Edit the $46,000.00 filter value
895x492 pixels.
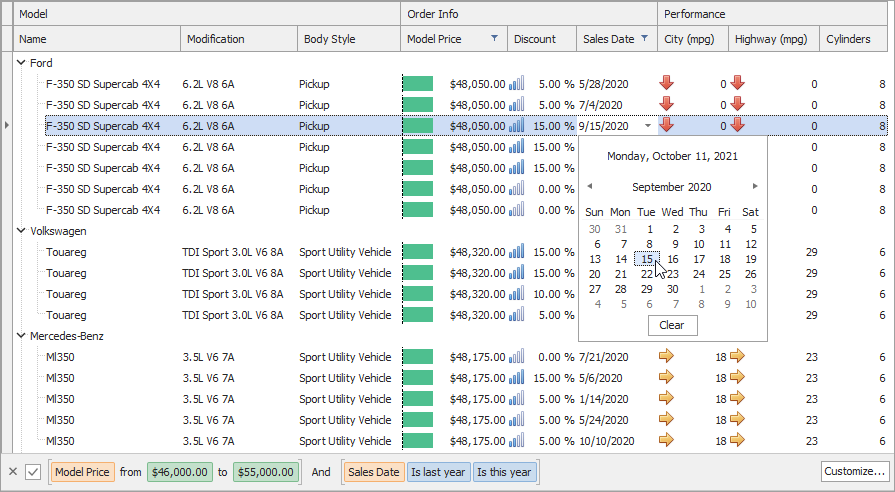pyautogui.click(x=180, y=472)
